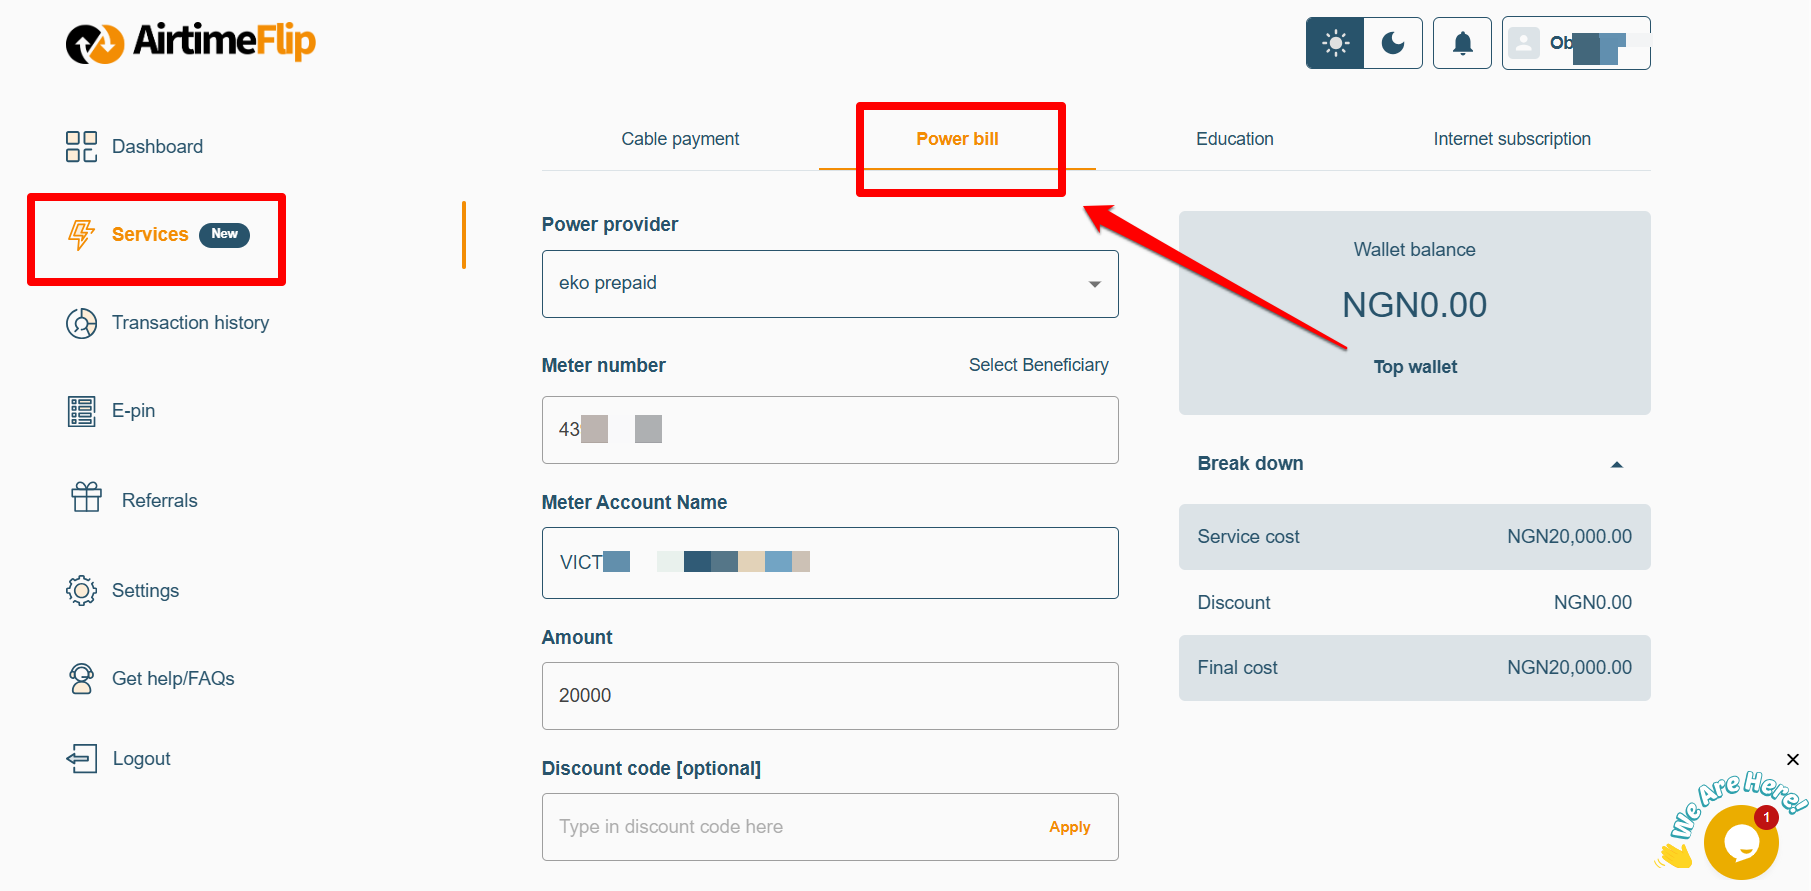The width and height of the screenshot is (1811, 891).
Task: Open the Referrals gift icon
Action: [x=87, y=497]
